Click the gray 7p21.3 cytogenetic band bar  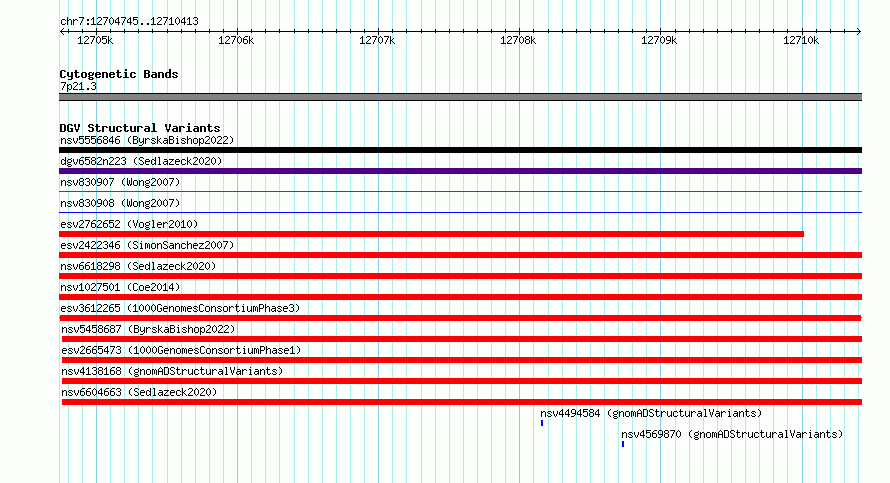tap(460, 97)
